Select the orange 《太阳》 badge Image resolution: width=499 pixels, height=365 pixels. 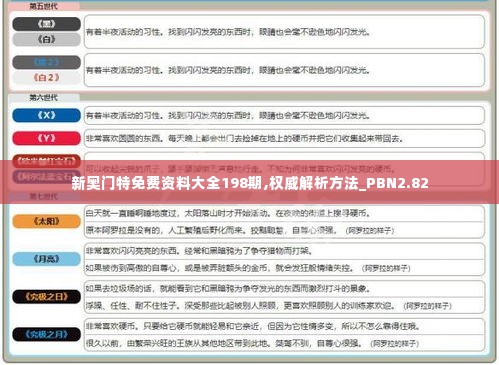coord(46,221)
